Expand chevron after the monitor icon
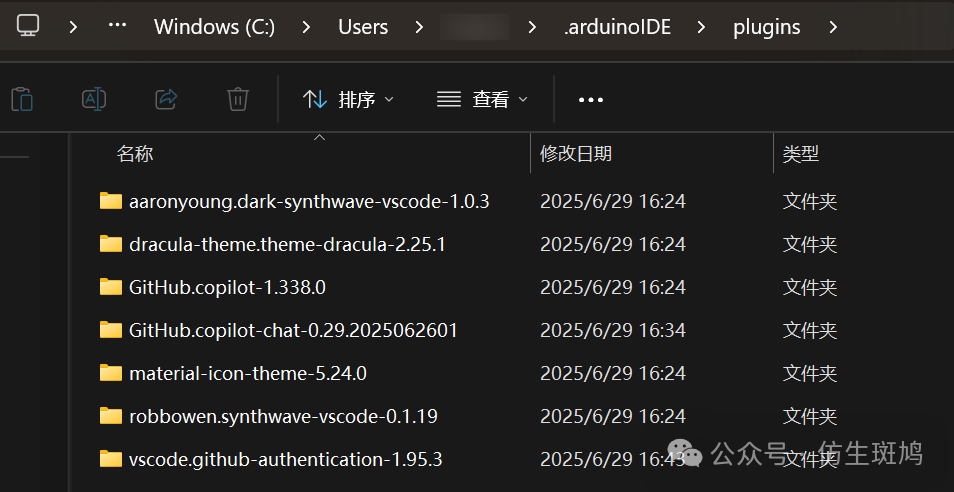 click(x=74, y=26)
